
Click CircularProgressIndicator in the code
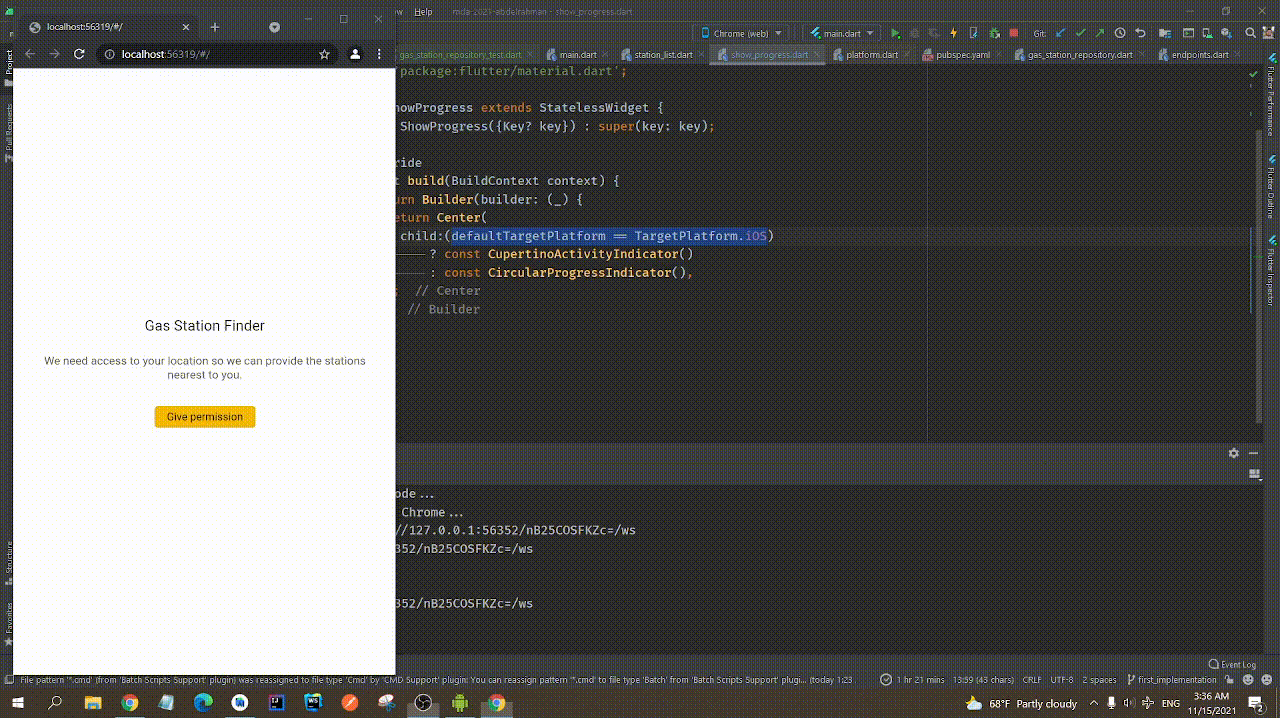(x=579, y=272)
